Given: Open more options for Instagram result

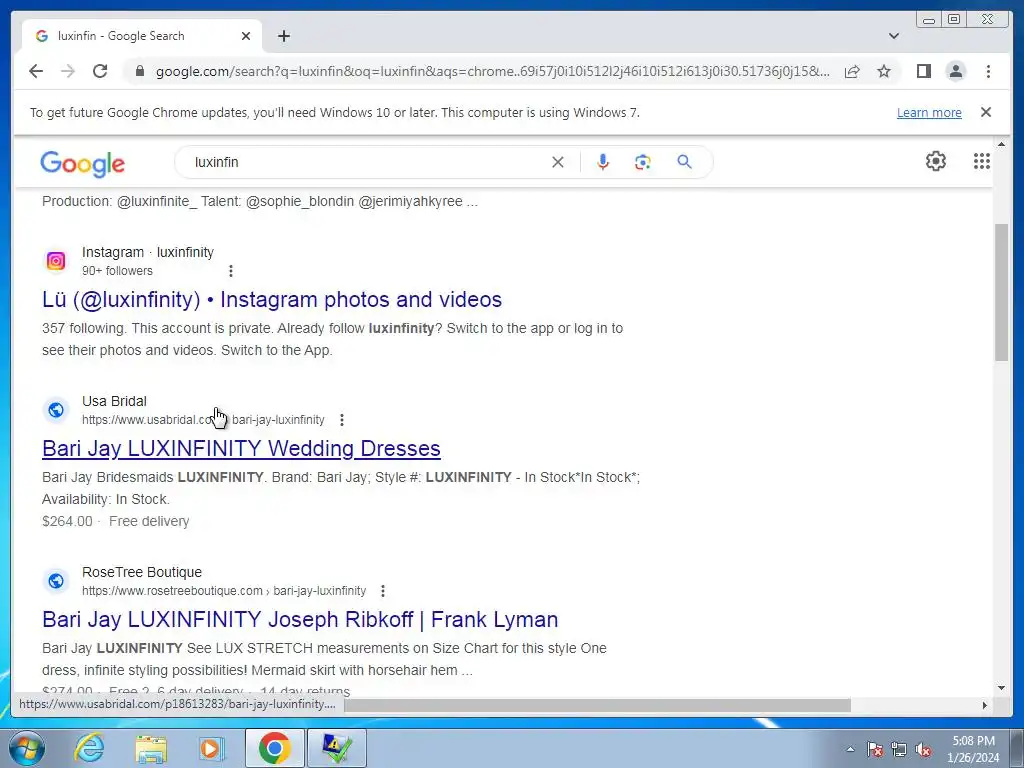Looking at the screenshot, I should coord(231,270).
